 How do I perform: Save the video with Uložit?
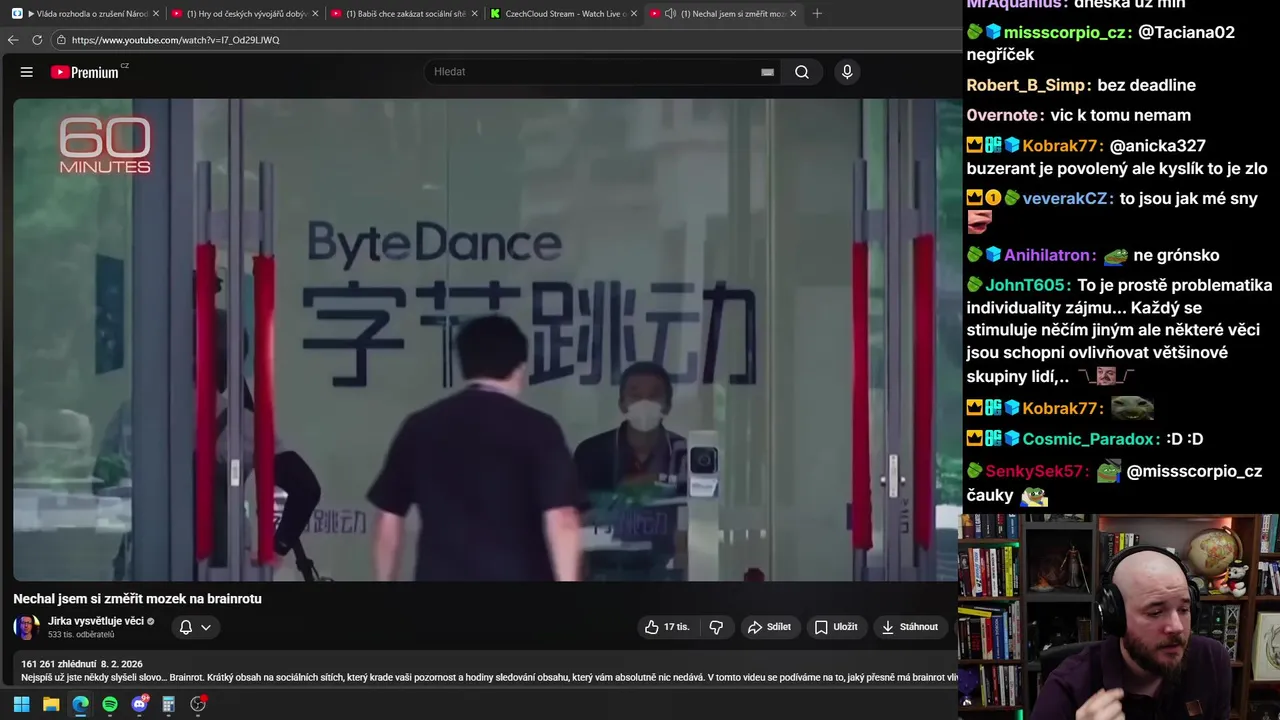(x=836, y=627)
